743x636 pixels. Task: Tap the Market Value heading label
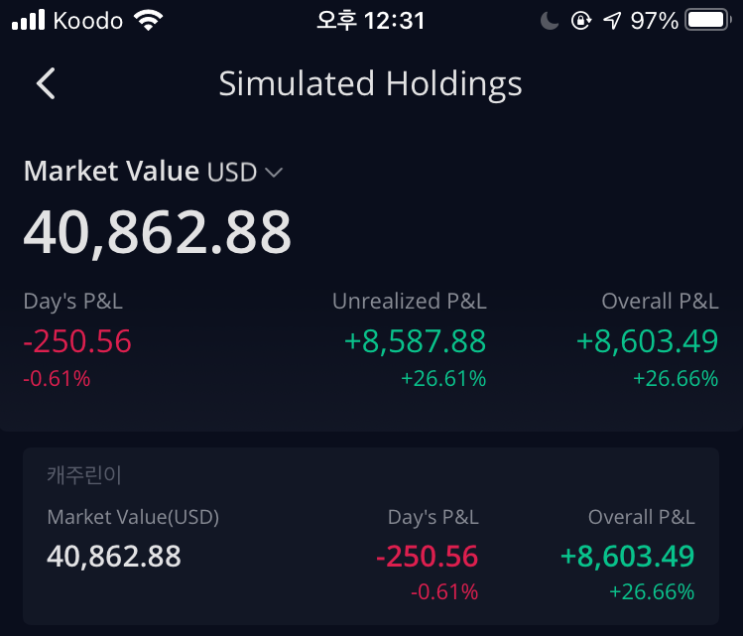(111, 171)
